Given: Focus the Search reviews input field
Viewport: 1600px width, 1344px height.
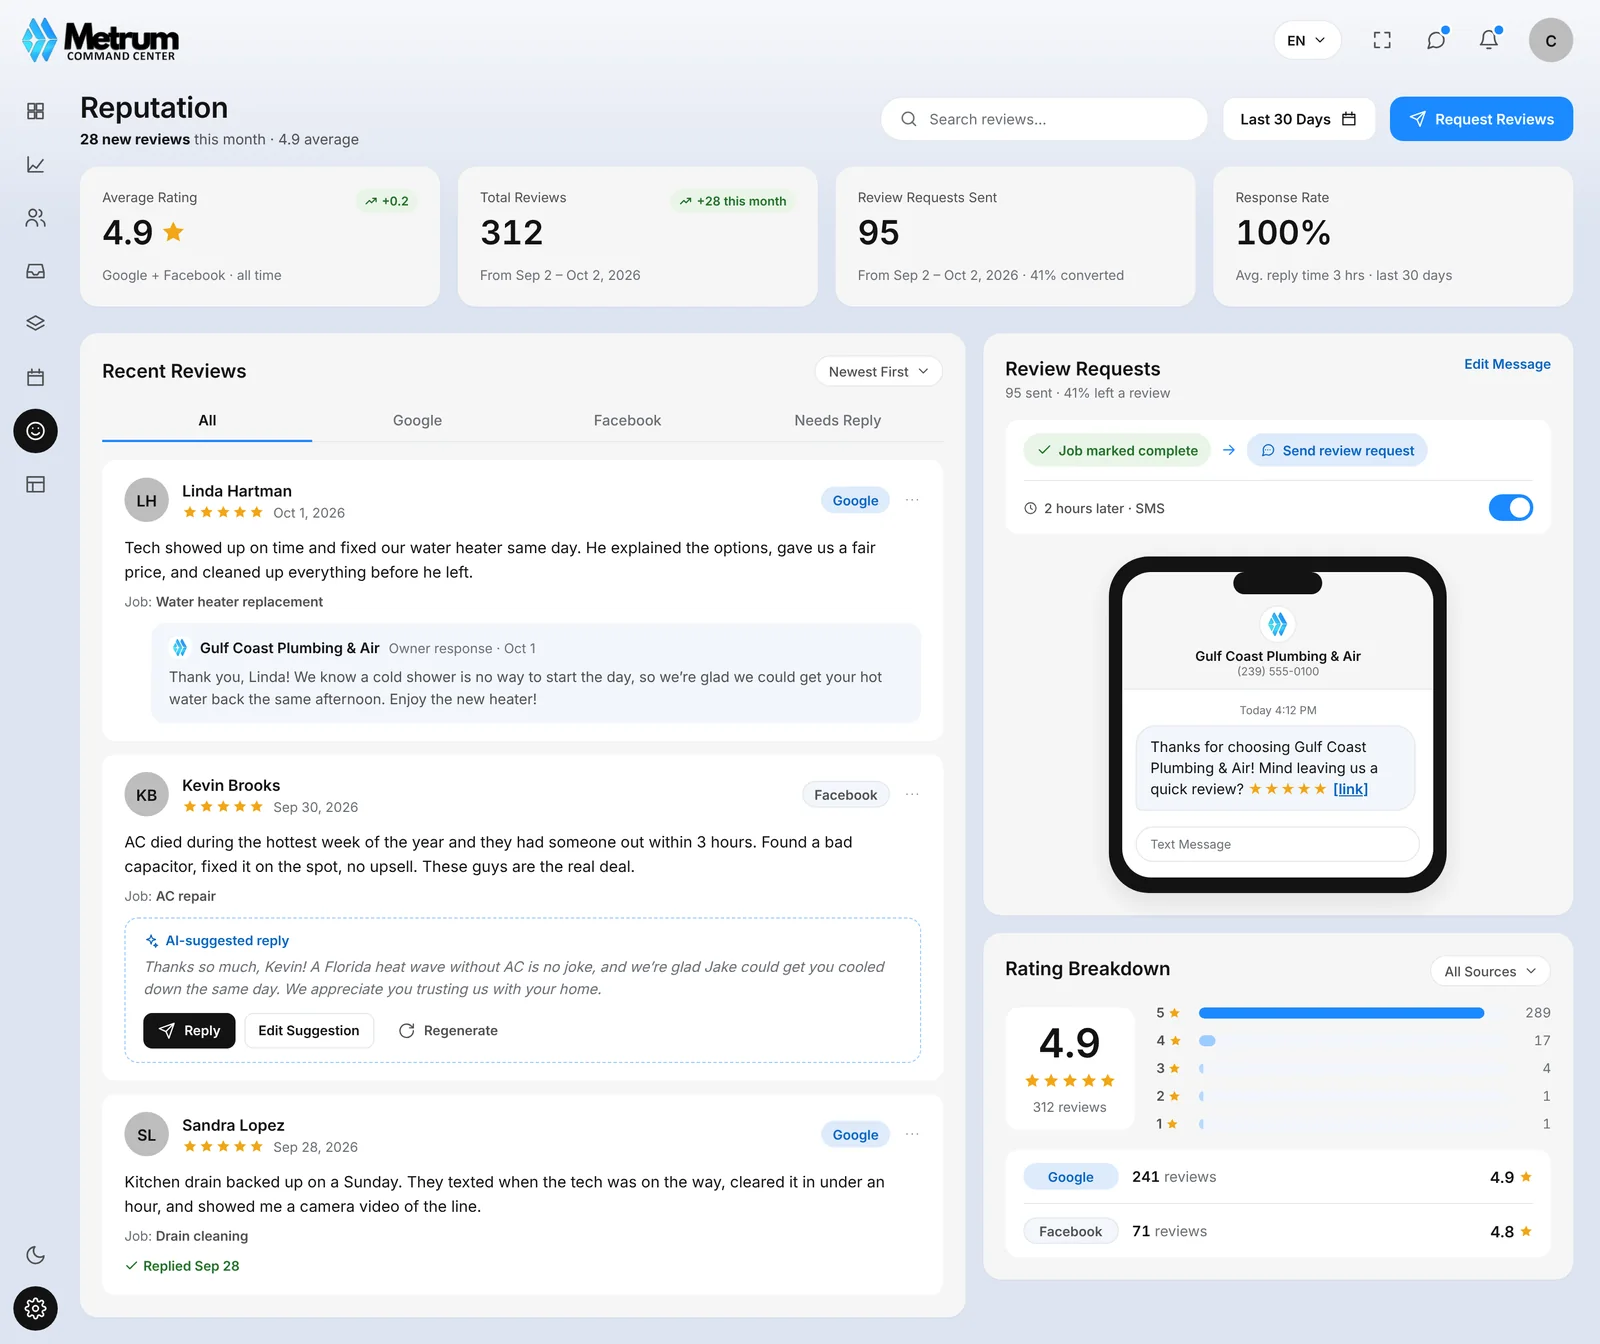Looking at the screenshot, I should tap(1044, 119).
